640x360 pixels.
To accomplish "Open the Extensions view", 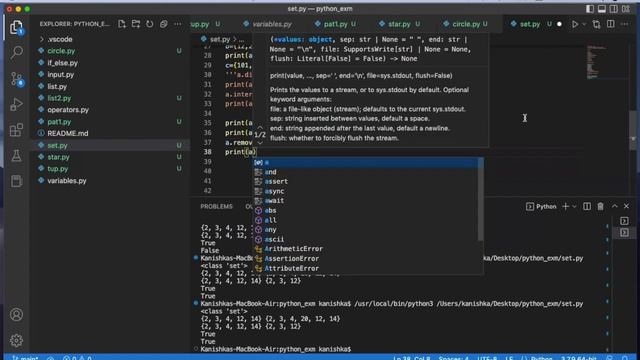I will coord(16,130).
